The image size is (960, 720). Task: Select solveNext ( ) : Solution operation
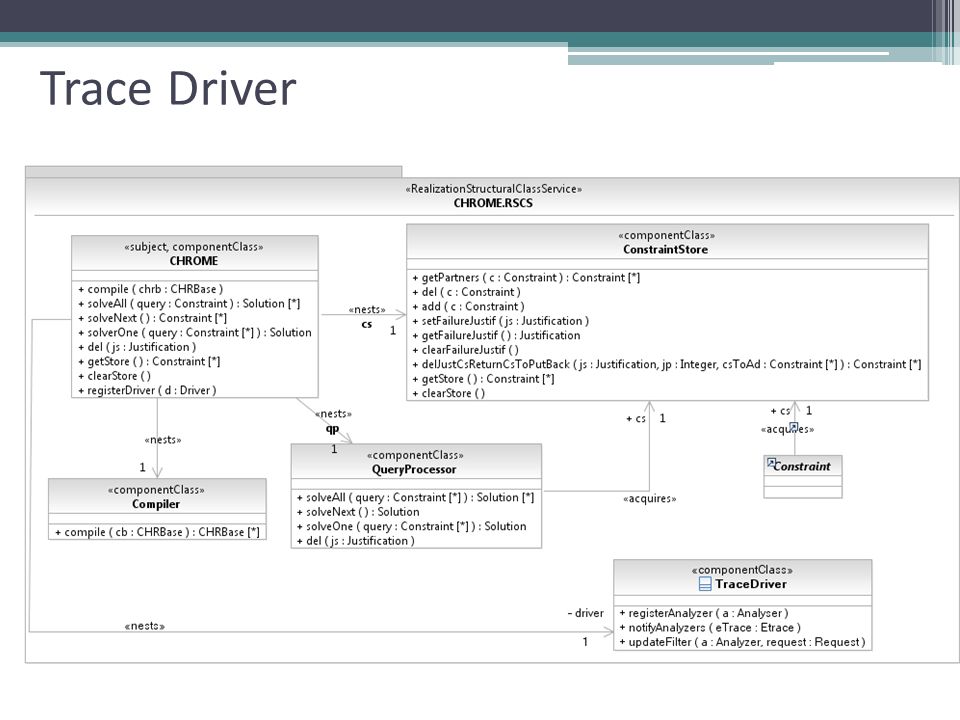pyautogui.click(x=358, y=512)
